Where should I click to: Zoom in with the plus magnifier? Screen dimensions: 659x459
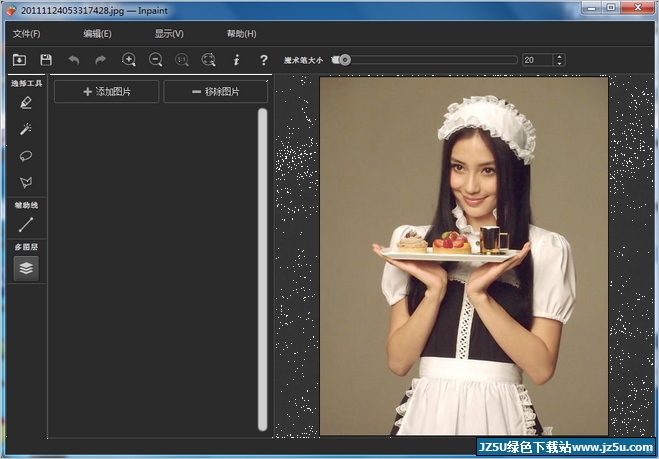129,60
